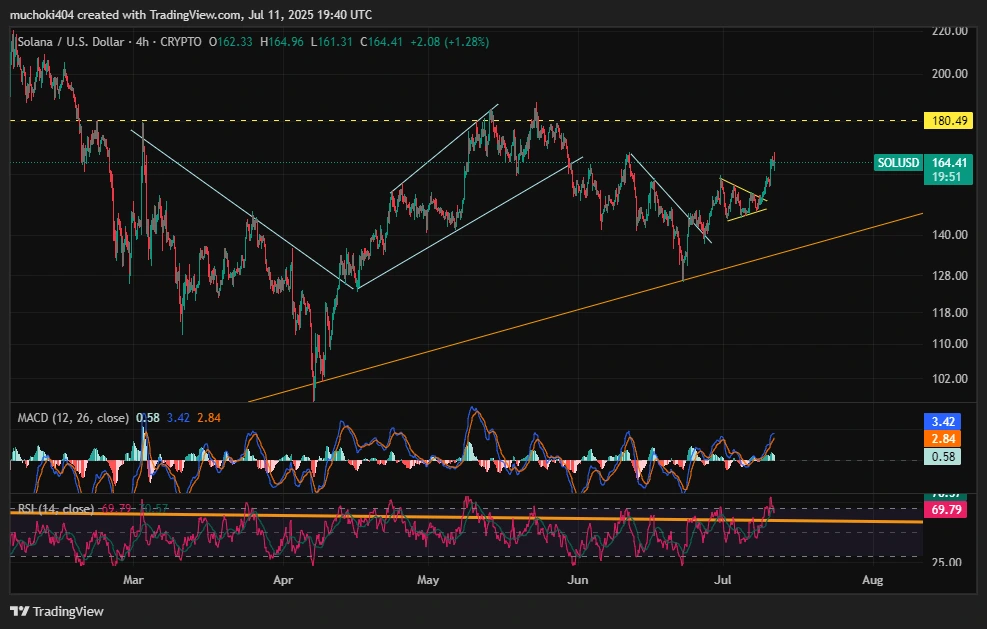Select the May label on time axis
987x629 pixels.
(x=429, y=580)
